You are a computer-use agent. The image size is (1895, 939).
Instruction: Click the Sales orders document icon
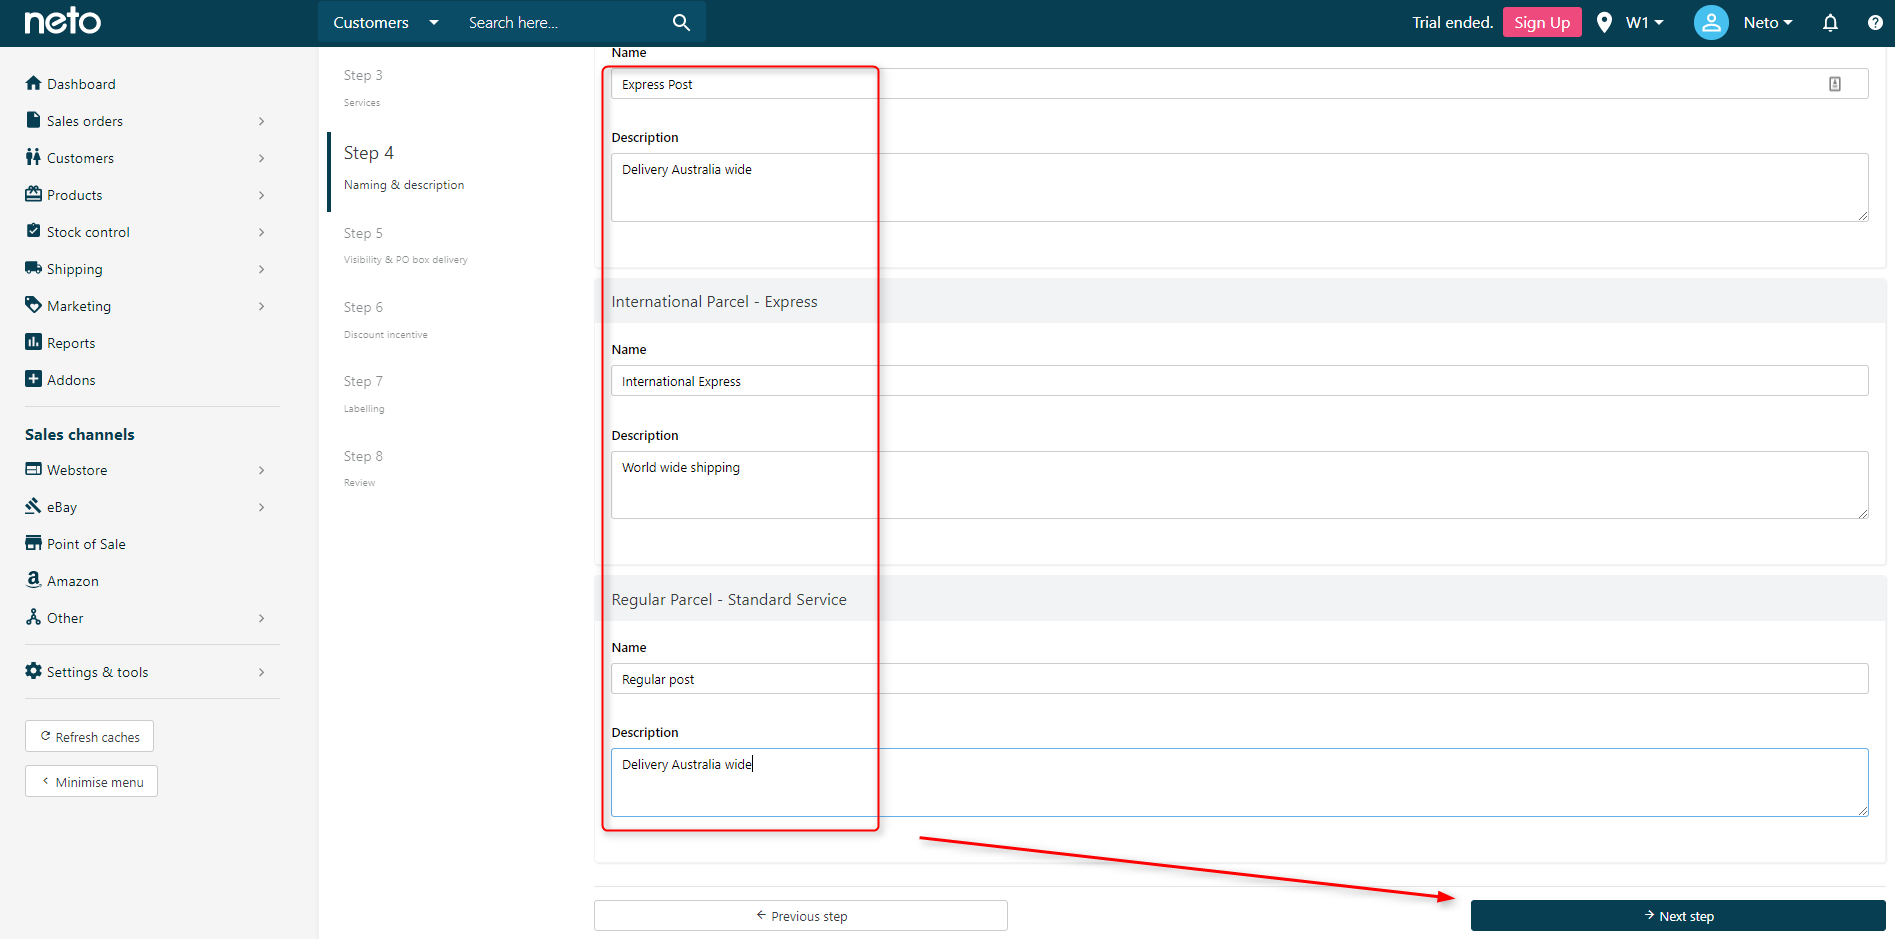click(33, 120)
